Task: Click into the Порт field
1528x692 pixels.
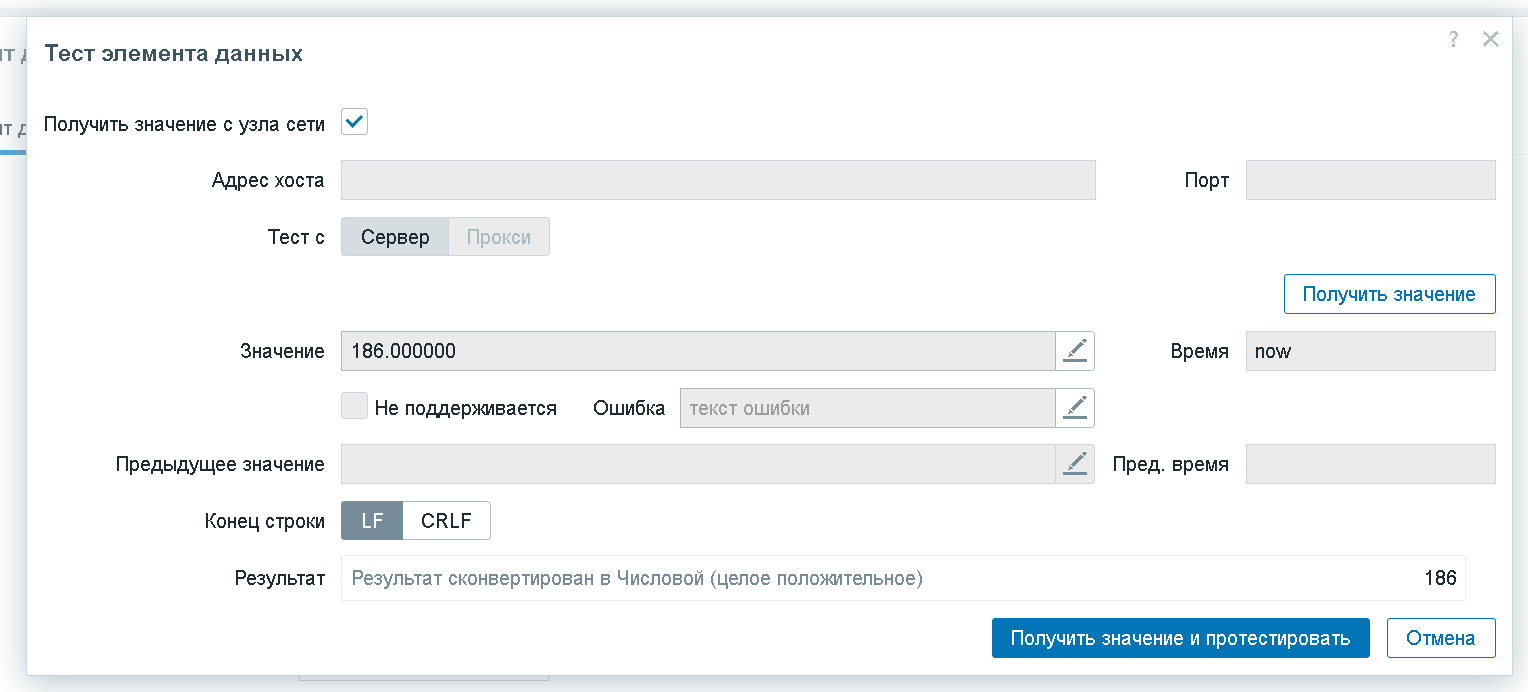Action: [1370, 181]
